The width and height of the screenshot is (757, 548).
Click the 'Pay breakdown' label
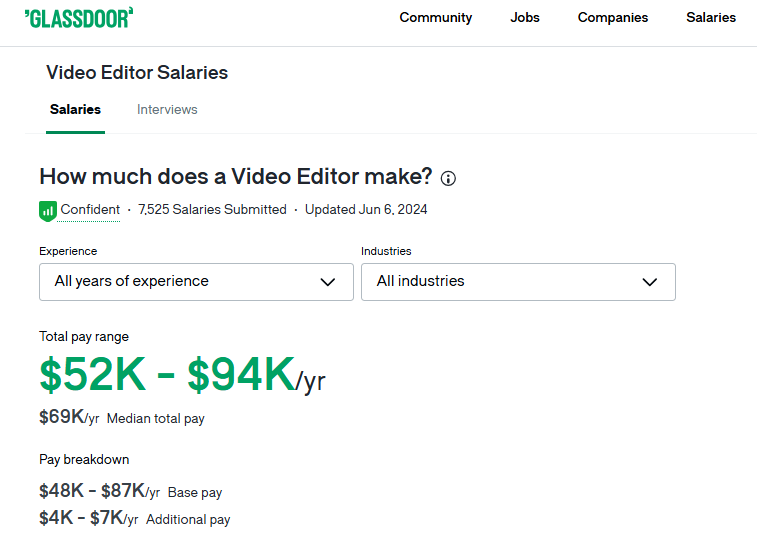pyautogui.click(x=84, y=459)
